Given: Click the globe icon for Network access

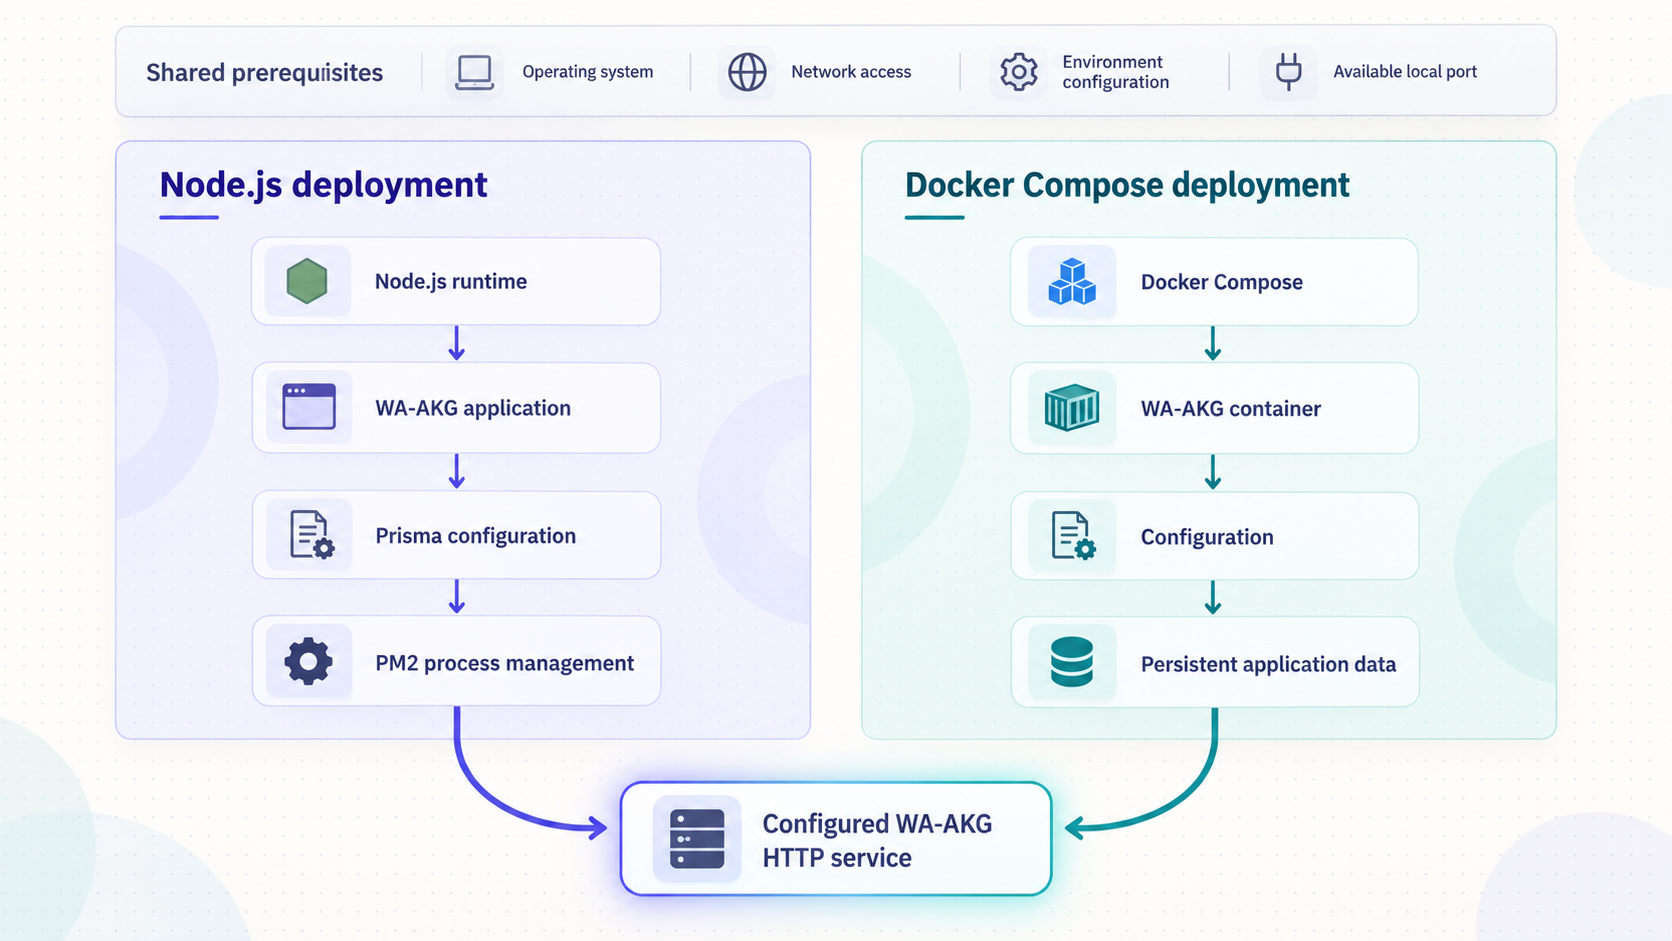Looking at the screenshot, I should [x=747, y=72].
